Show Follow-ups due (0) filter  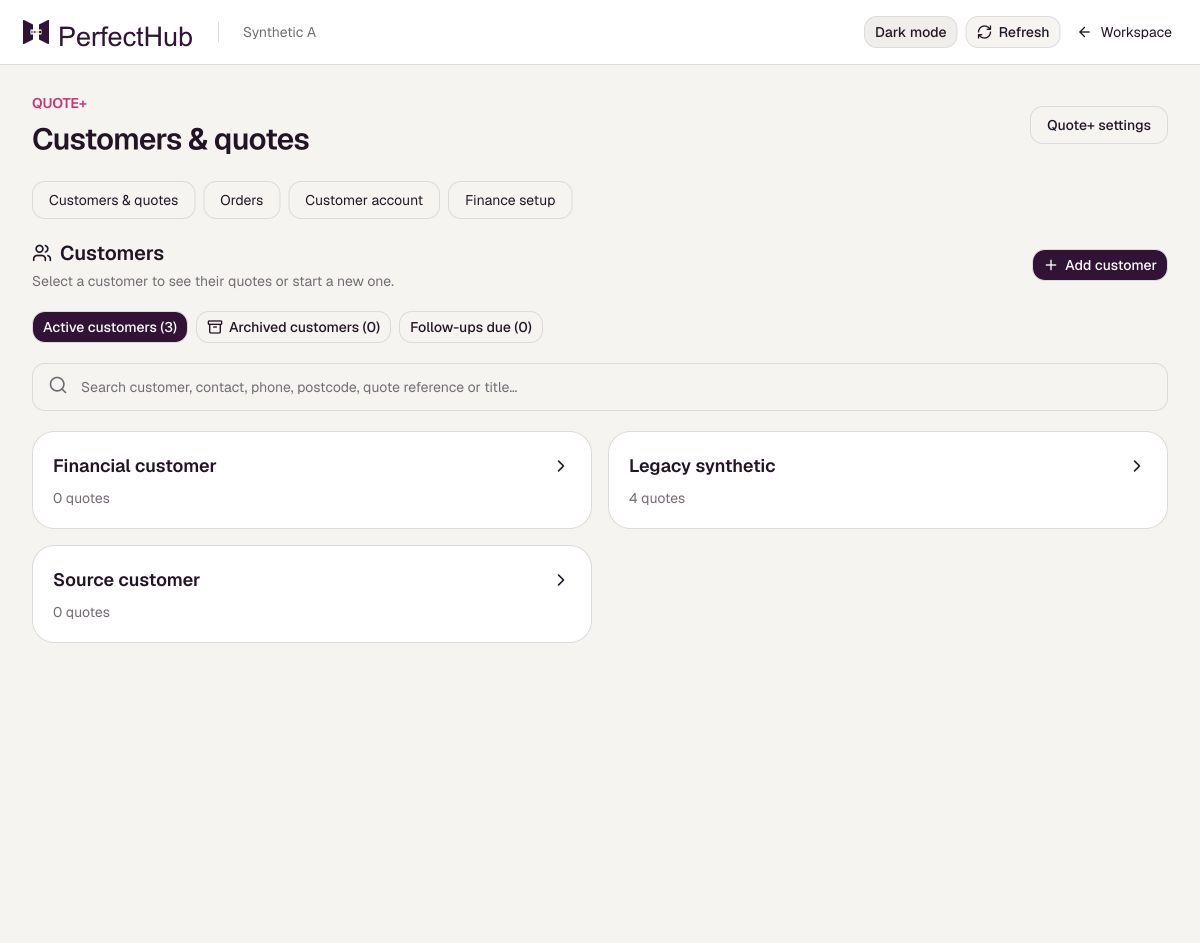tap(471, 327)
